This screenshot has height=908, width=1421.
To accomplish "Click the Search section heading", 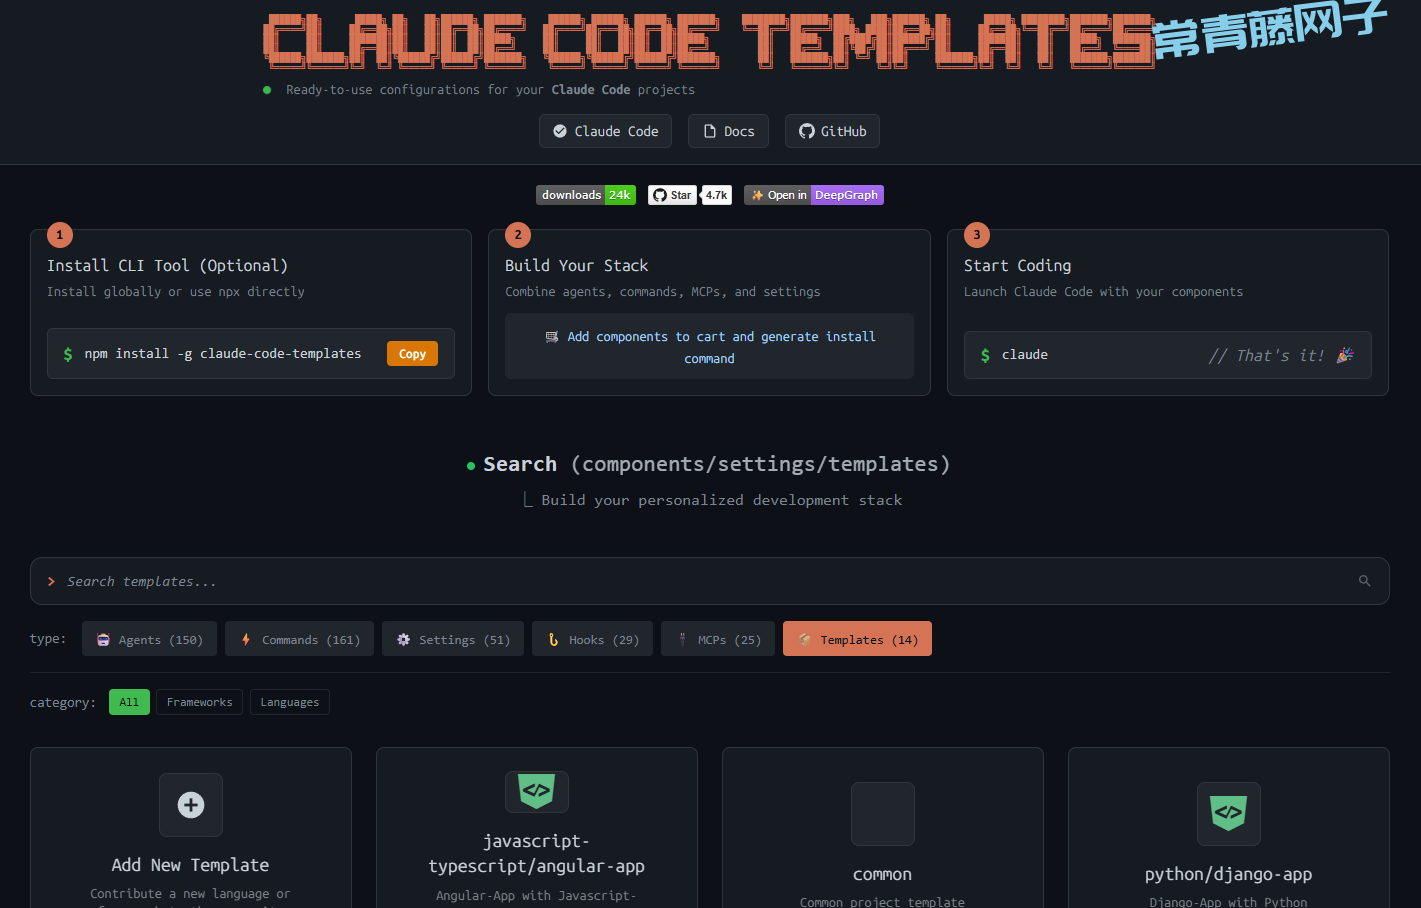I will [x=716, y=464].
